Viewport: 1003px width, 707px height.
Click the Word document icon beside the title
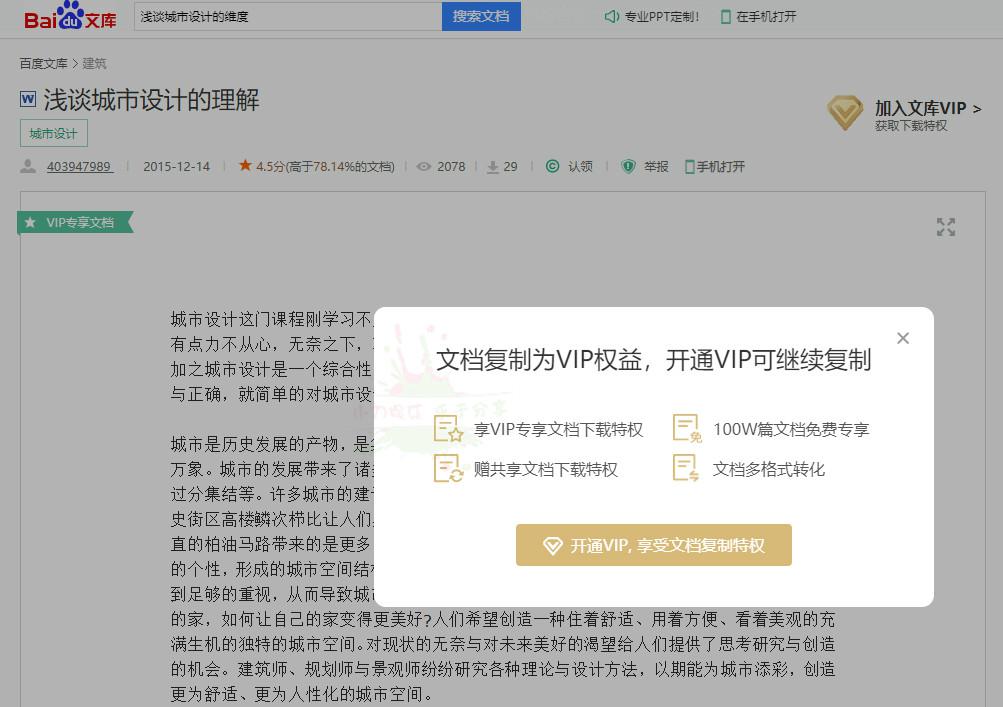(x=28, y=98)
